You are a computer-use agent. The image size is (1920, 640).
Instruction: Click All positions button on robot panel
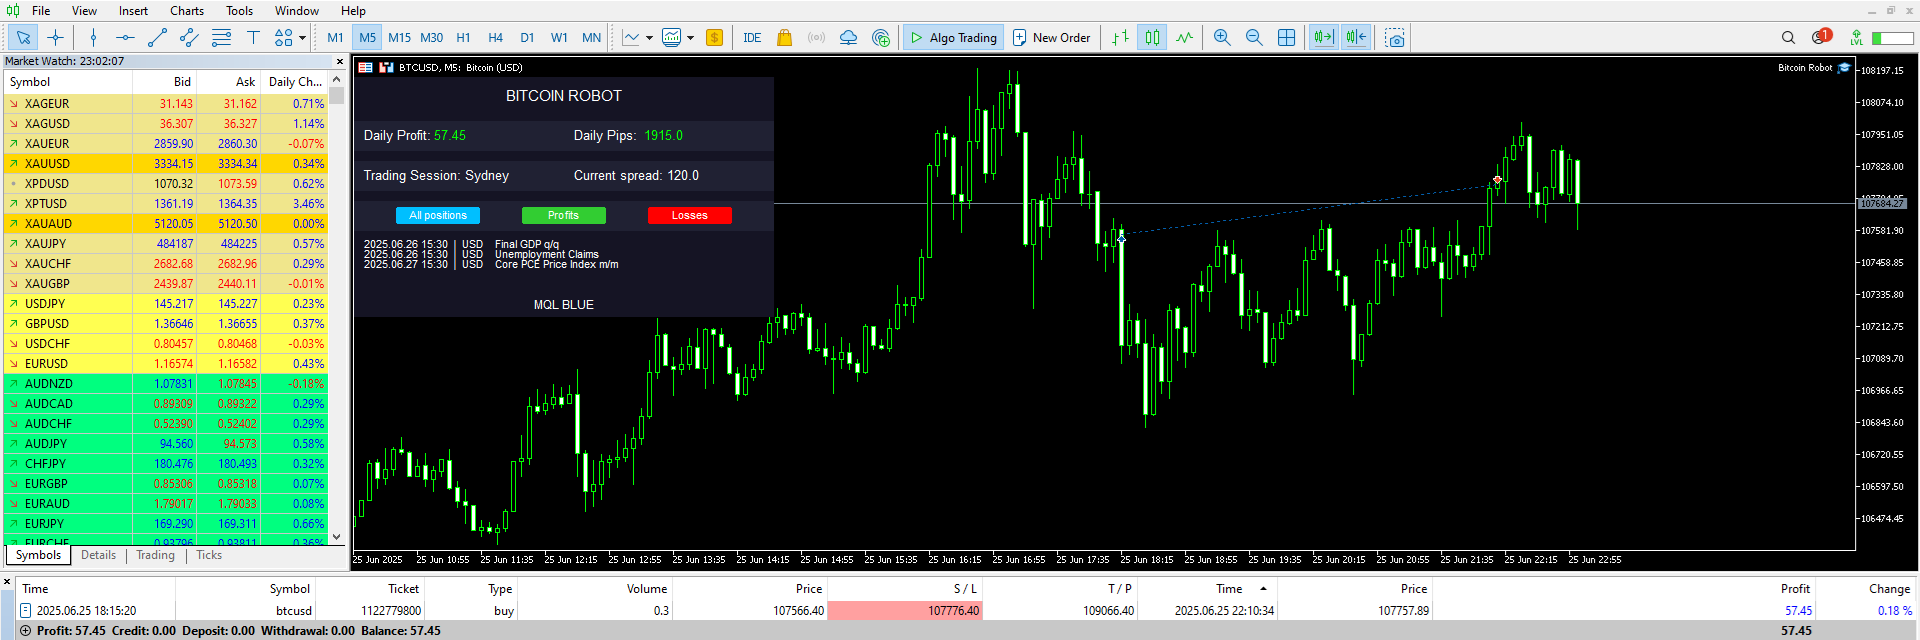pyautogui.click(x=438, y=215)
